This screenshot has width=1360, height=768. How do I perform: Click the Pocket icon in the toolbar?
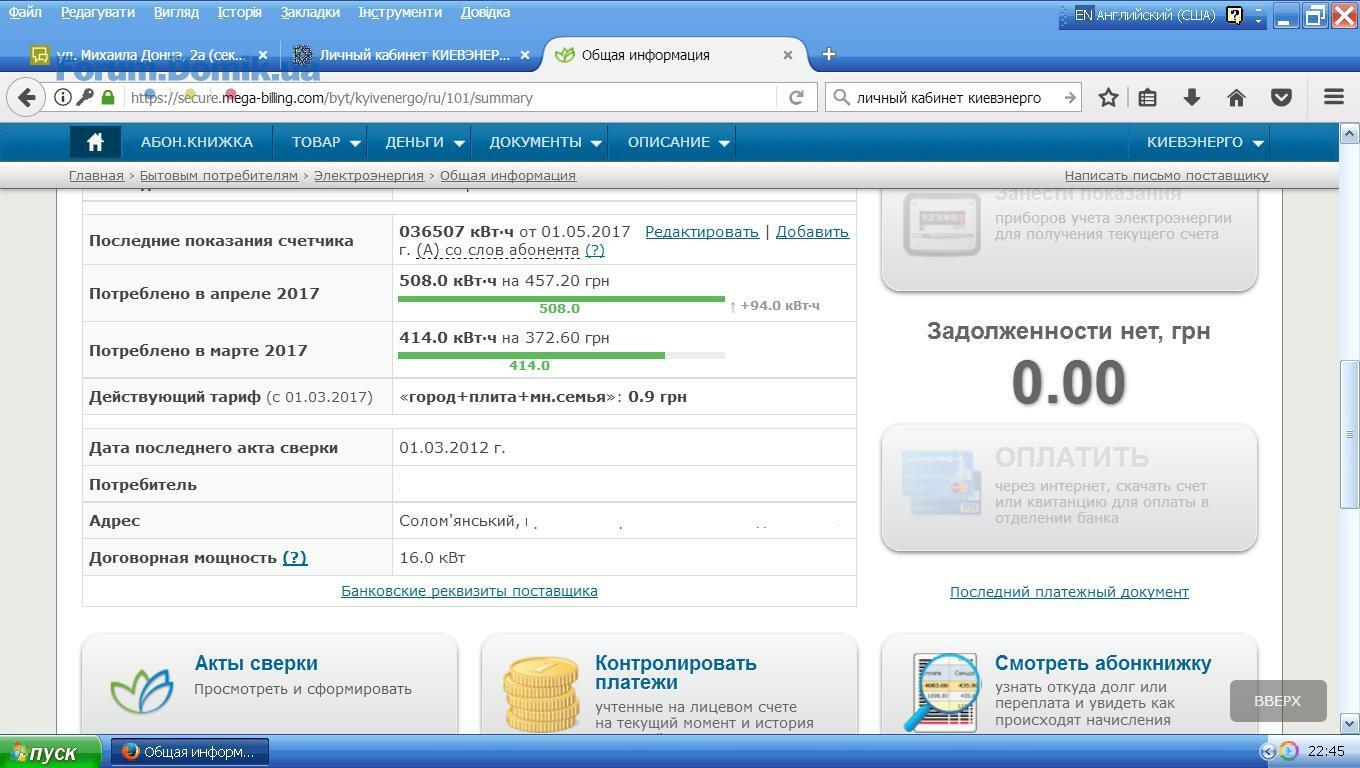[1281, 97]
